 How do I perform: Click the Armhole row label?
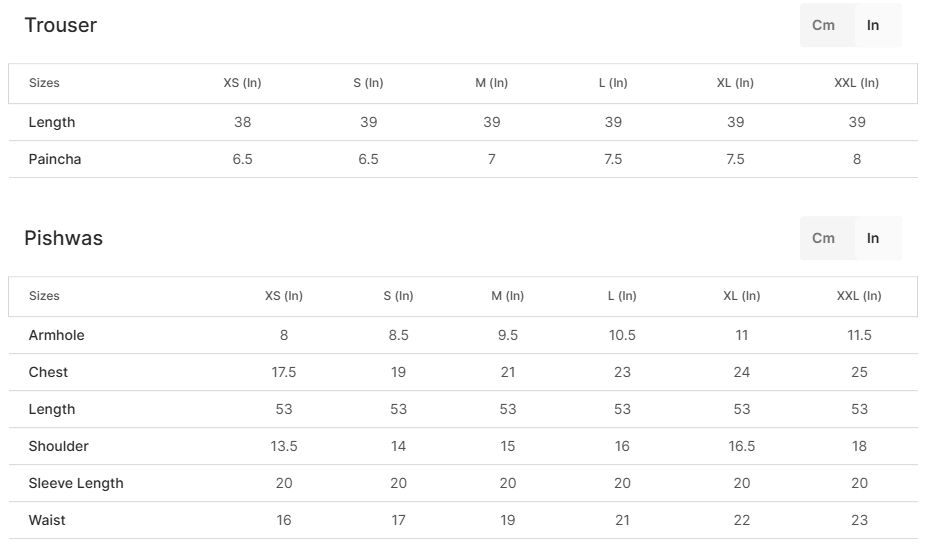pyautogui.click(x=57, y=335)
